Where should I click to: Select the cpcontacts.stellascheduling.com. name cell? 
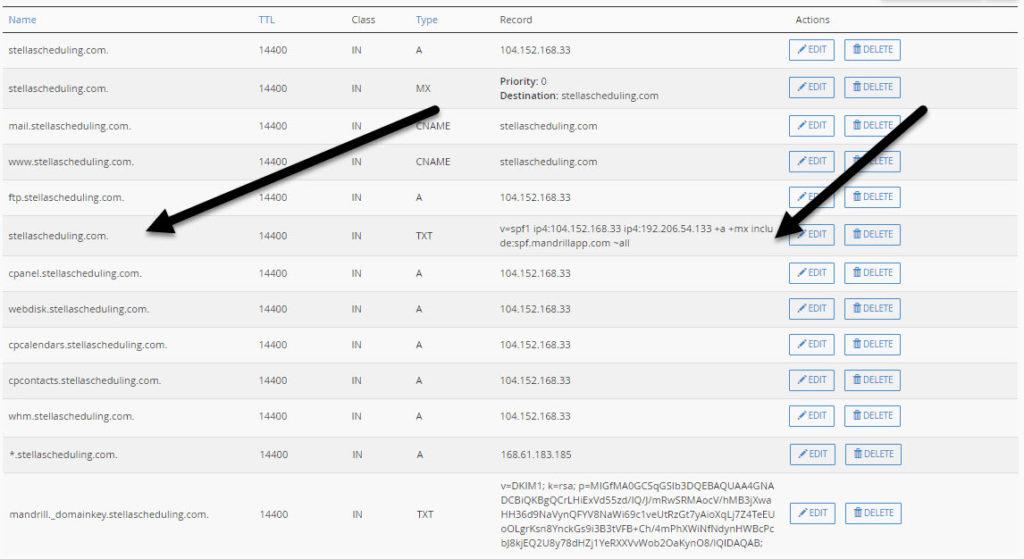(84, 381)
